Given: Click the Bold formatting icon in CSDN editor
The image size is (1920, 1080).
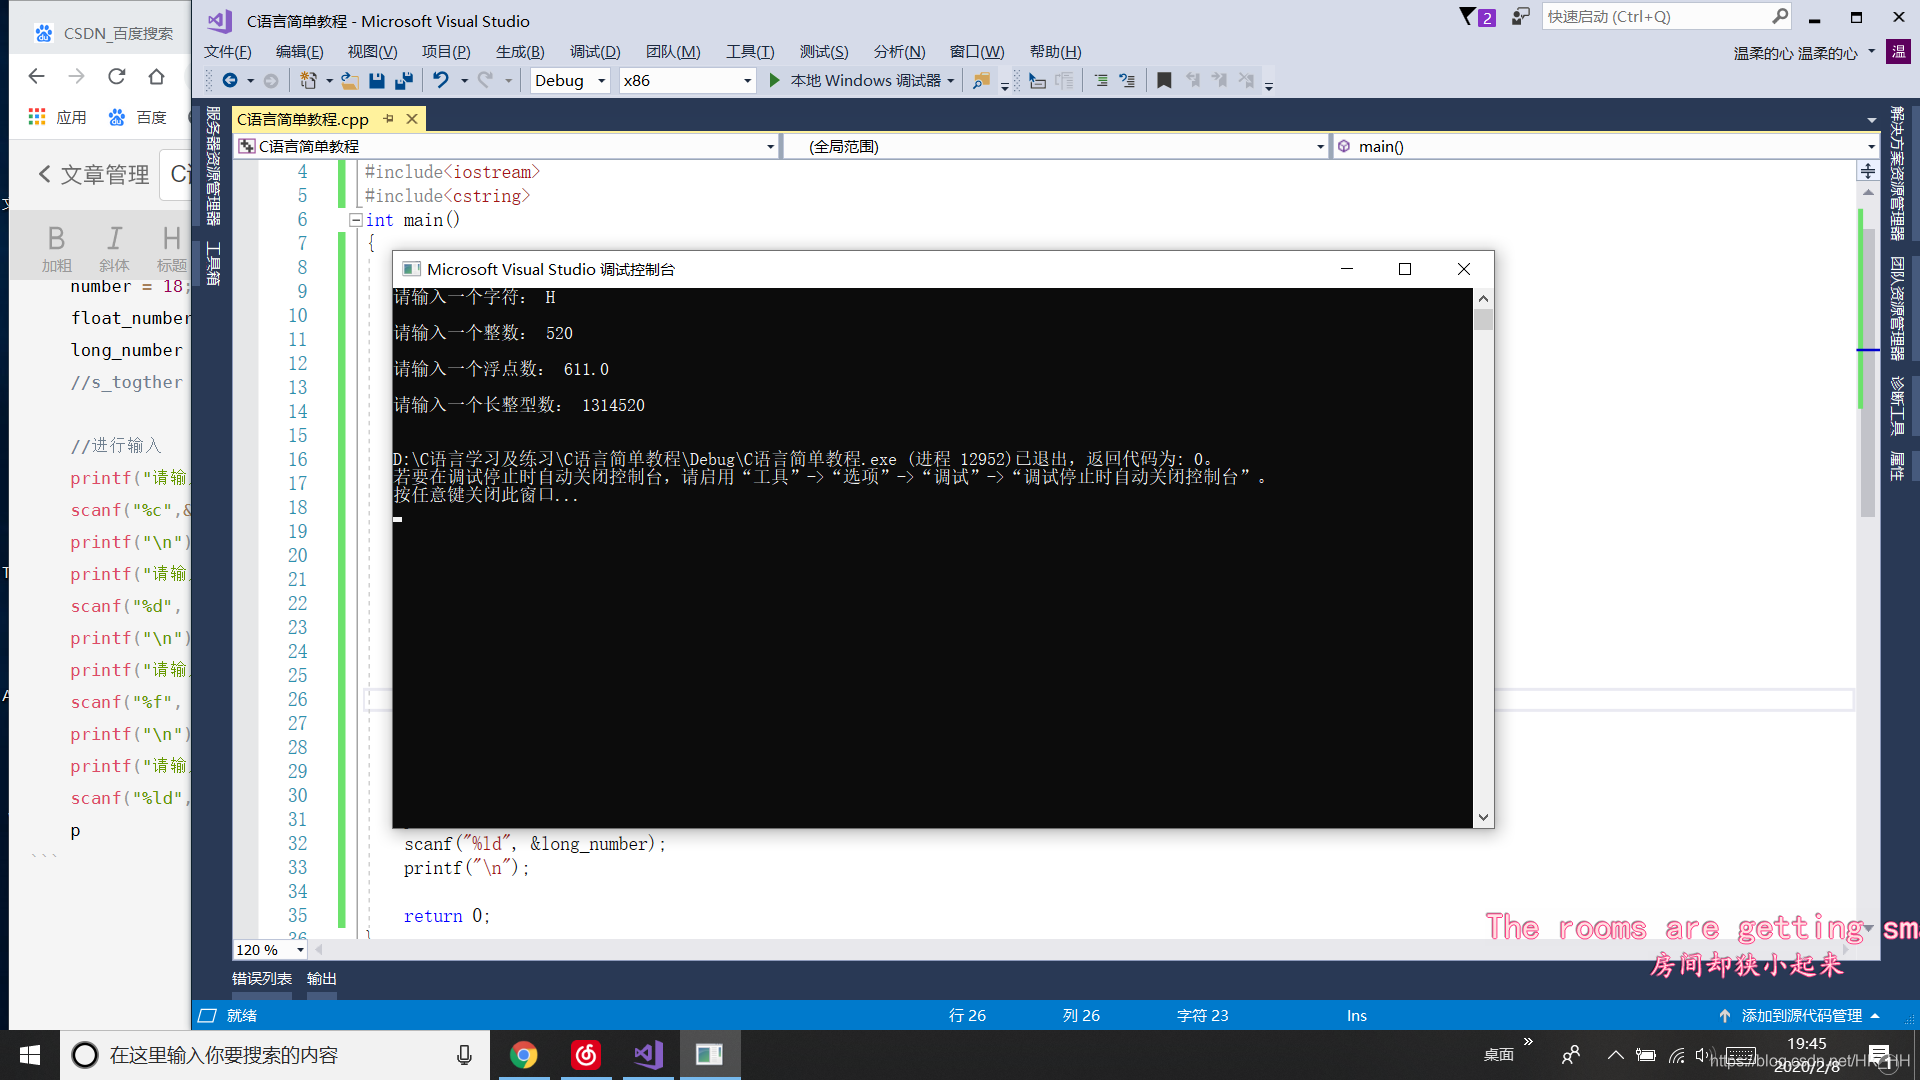Looking at the screenshot, I should click(x=56, y=247).
